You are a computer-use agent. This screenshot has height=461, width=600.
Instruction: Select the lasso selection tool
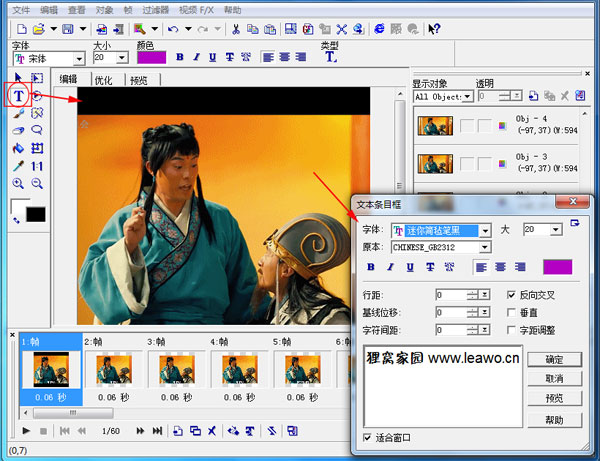click(37, 130)
